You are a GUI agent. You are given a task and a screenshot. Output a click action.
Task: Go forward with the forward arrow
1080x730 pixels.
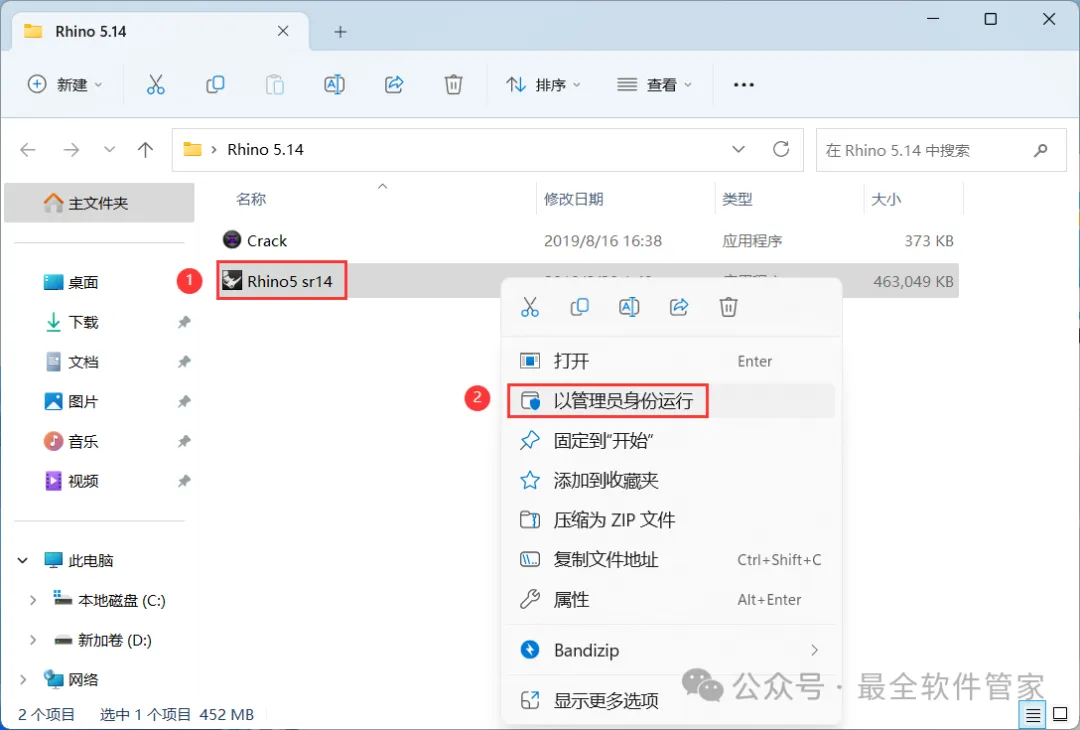(72, 149)
